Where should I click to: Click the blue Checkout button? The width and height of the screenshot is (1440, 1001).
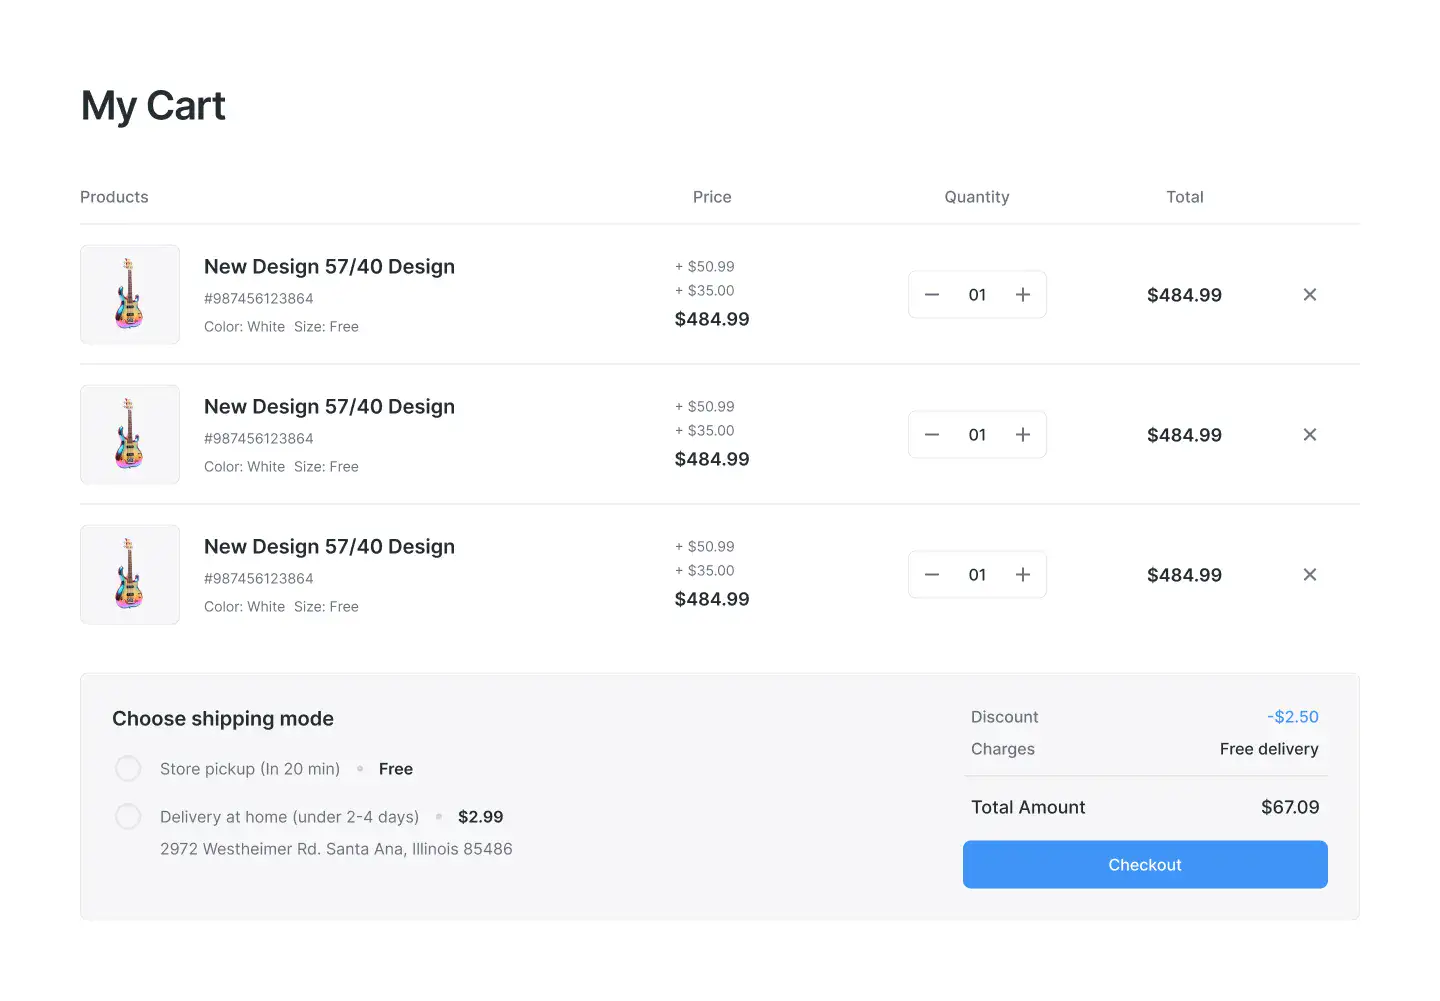(1145, 865)
